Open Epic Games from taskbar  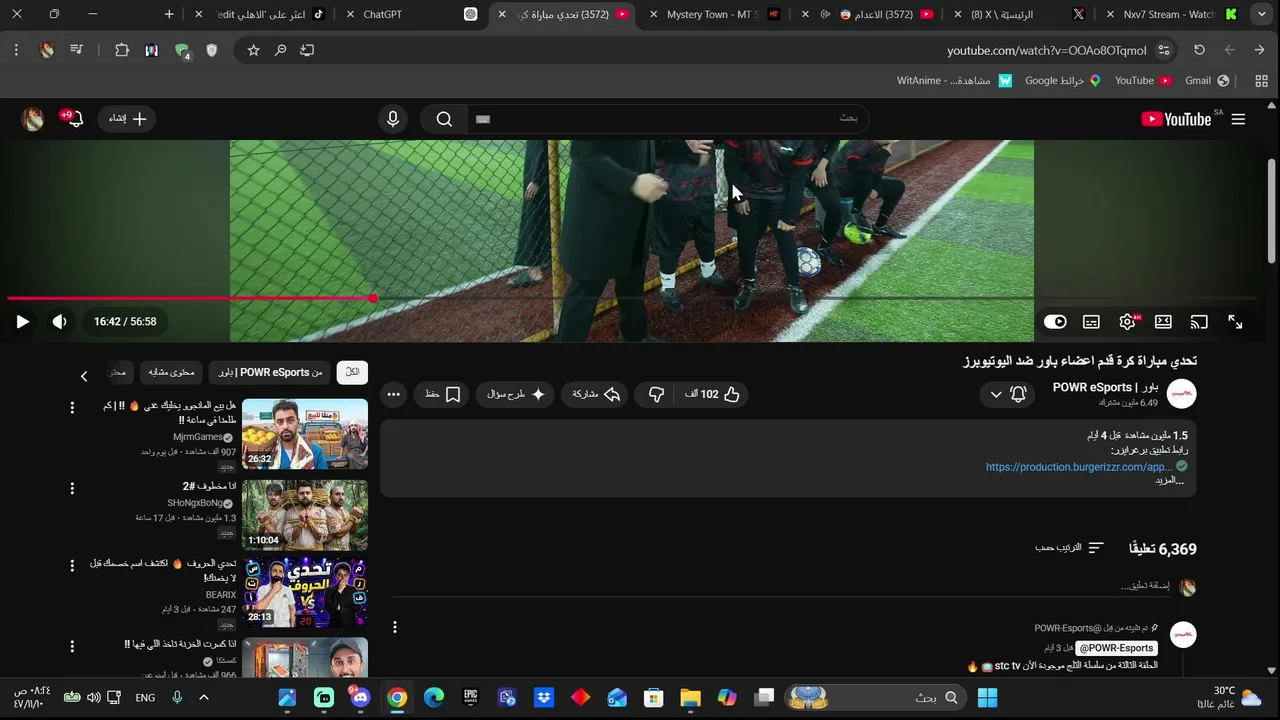(x=471, y=697)
